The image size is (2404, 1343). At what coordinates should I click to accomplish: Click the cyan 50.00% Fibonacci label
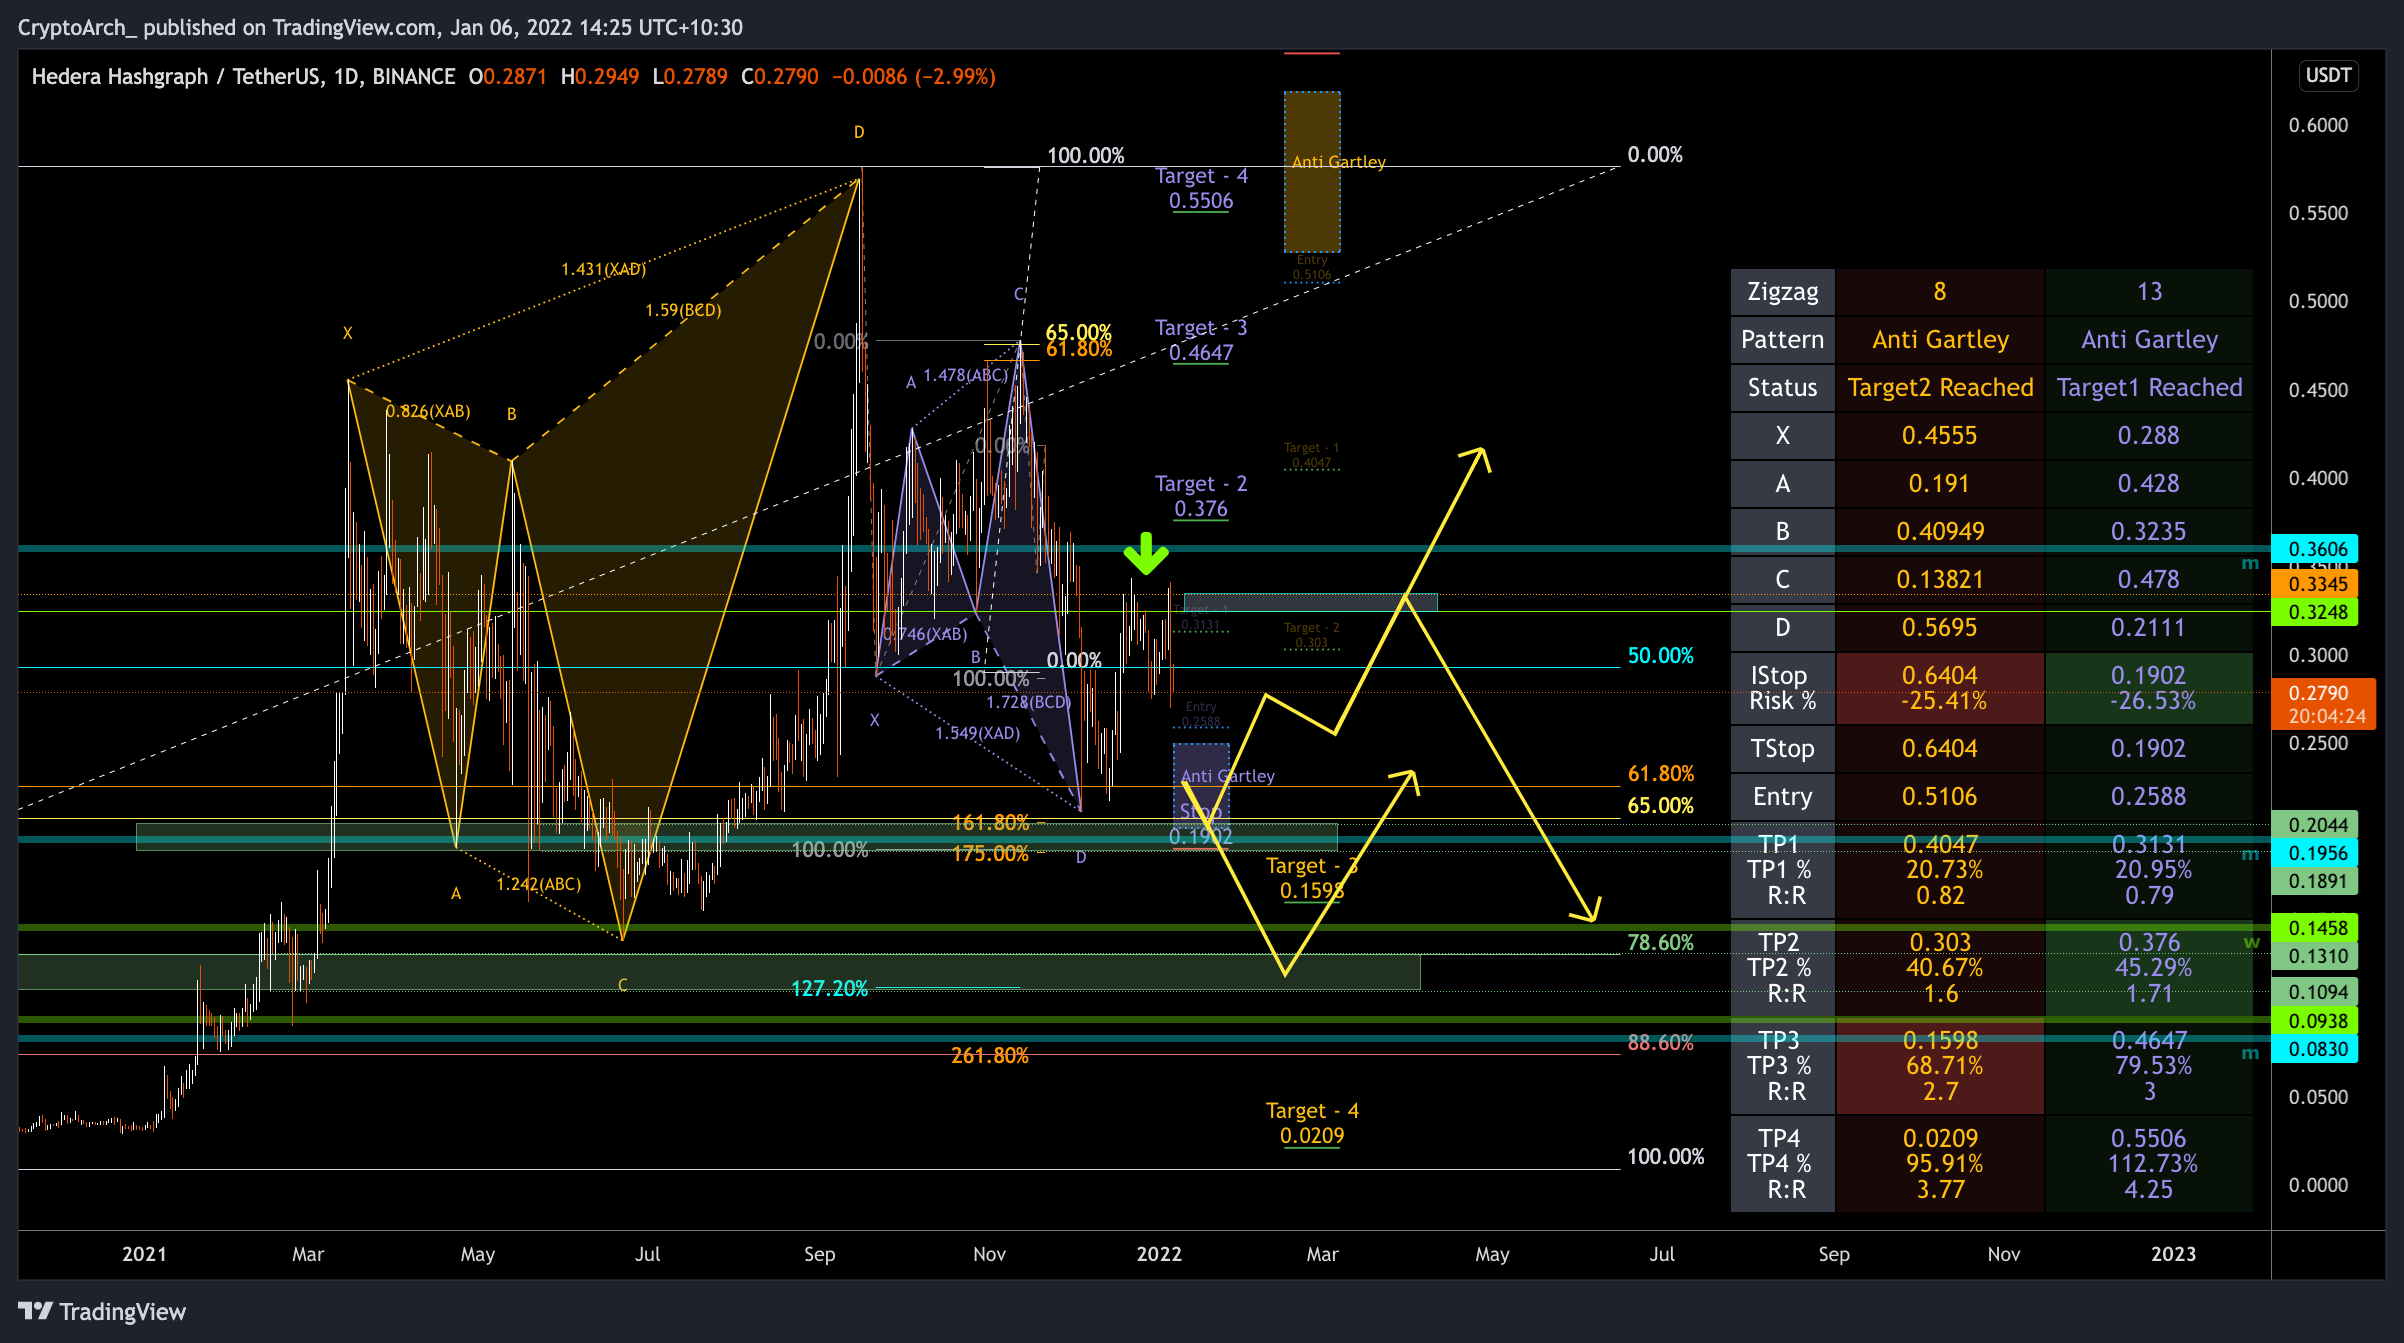[x=1660, y=656]
